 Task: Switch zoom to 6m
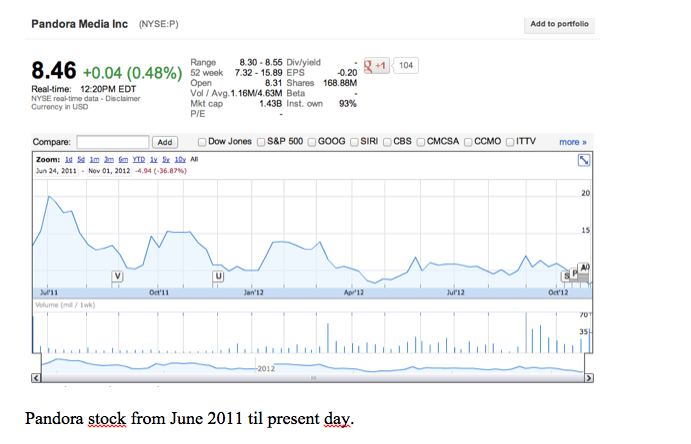click(x=123, y=159)
